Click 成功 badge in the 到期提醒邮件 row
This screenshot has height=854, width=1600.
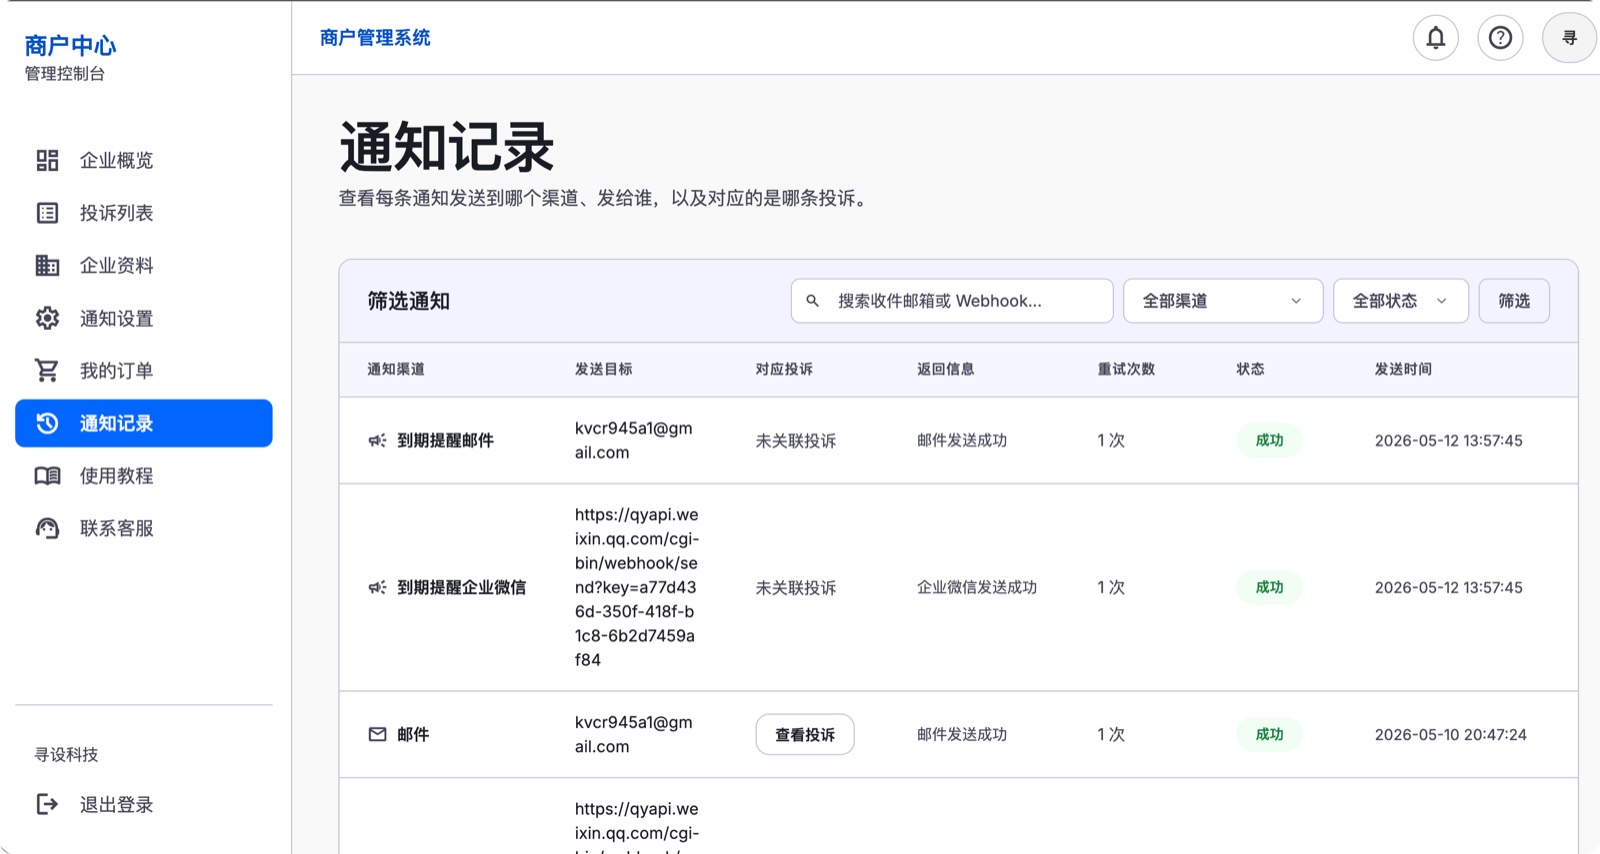point(1269,440)
